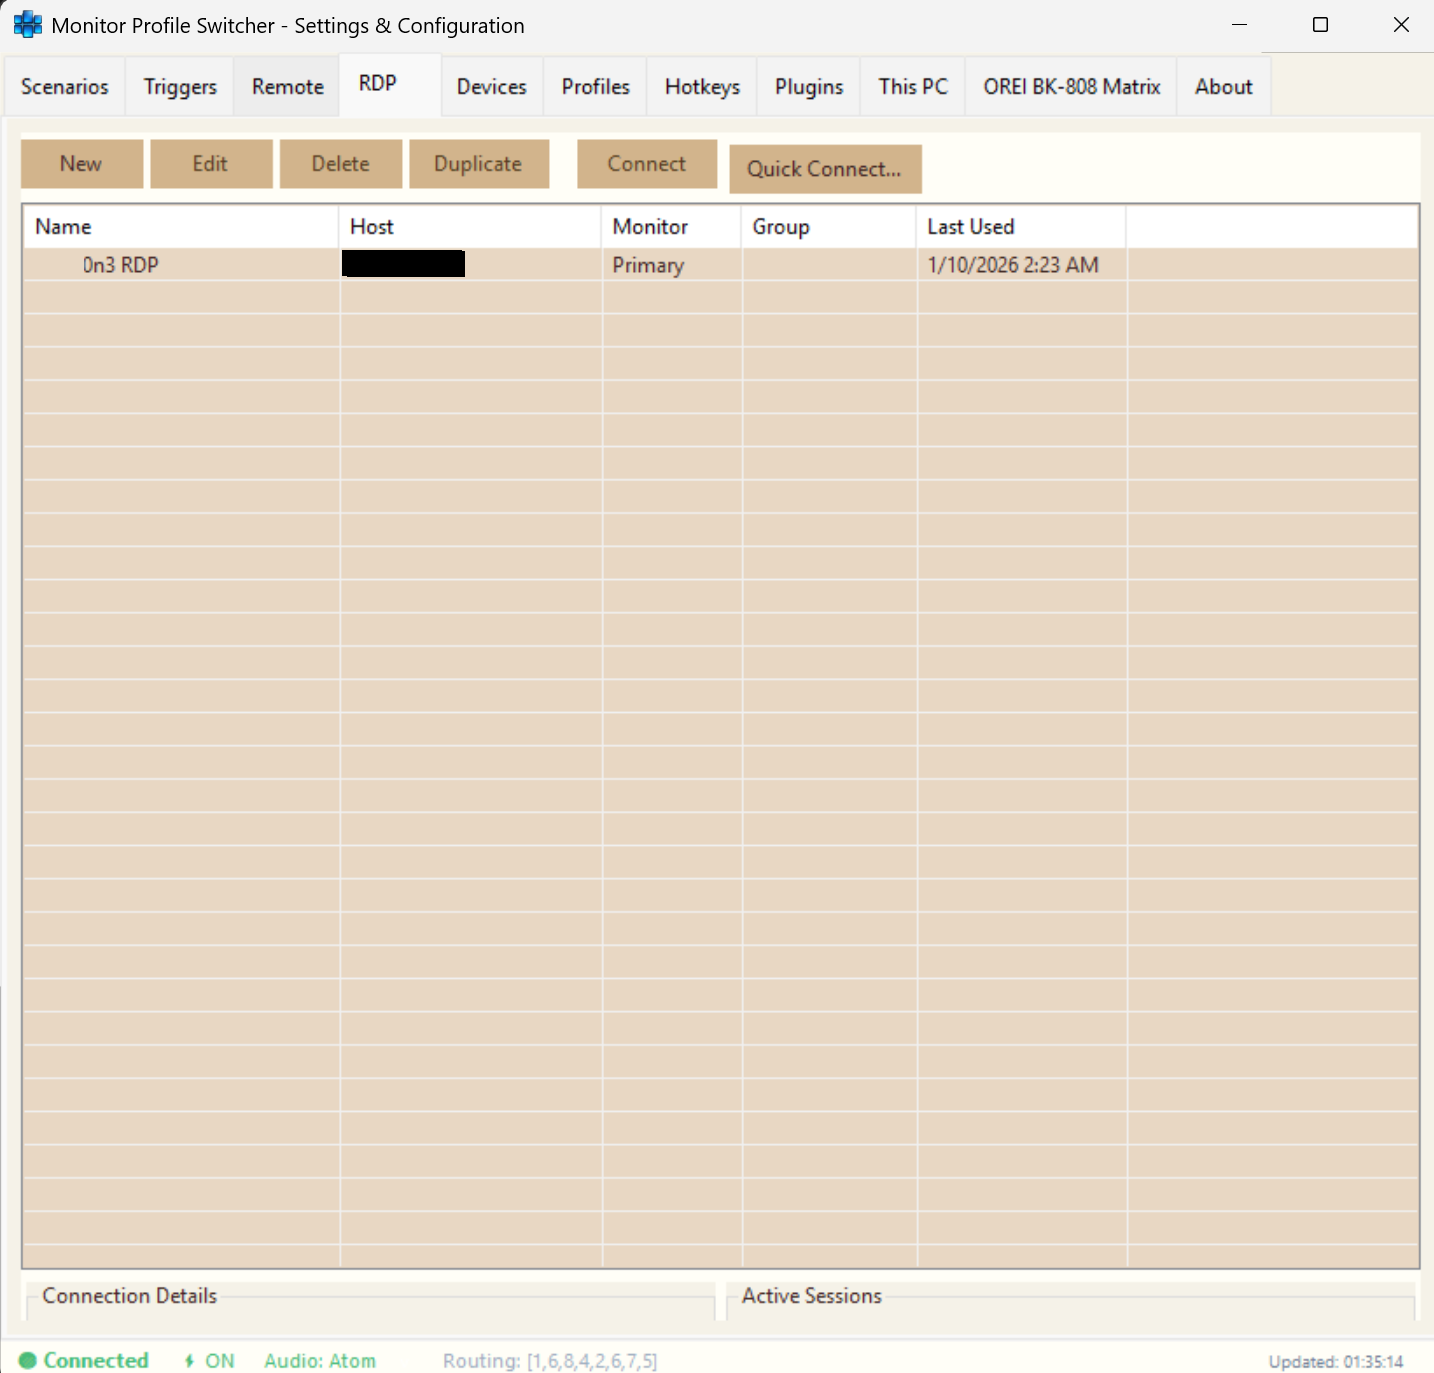Open the OREI BK-808 Matrix tab
This screenshot has width=1434, height=1373.
(x=1070, y=86)
